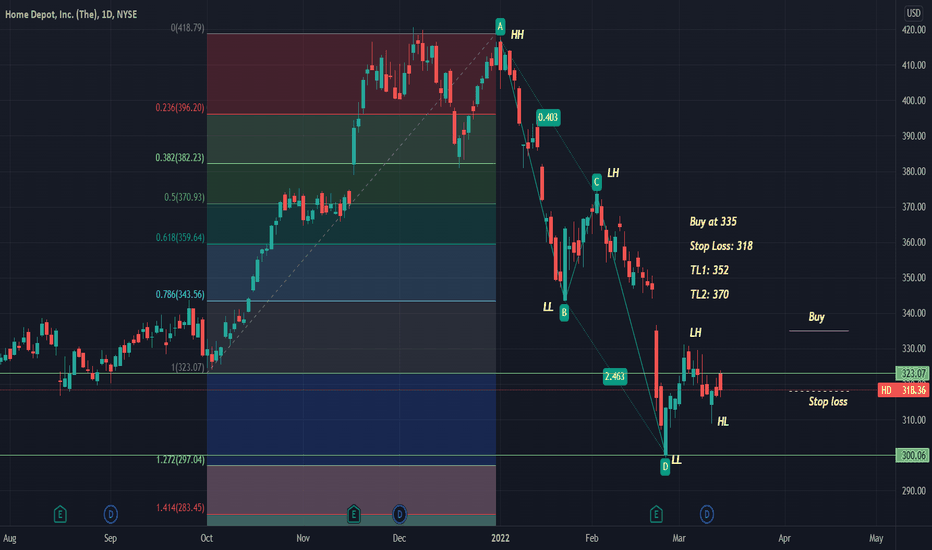This screenshot has width=932, height=550.
Task: Click the LL label beside point D
Action: (x=676, y=460)
